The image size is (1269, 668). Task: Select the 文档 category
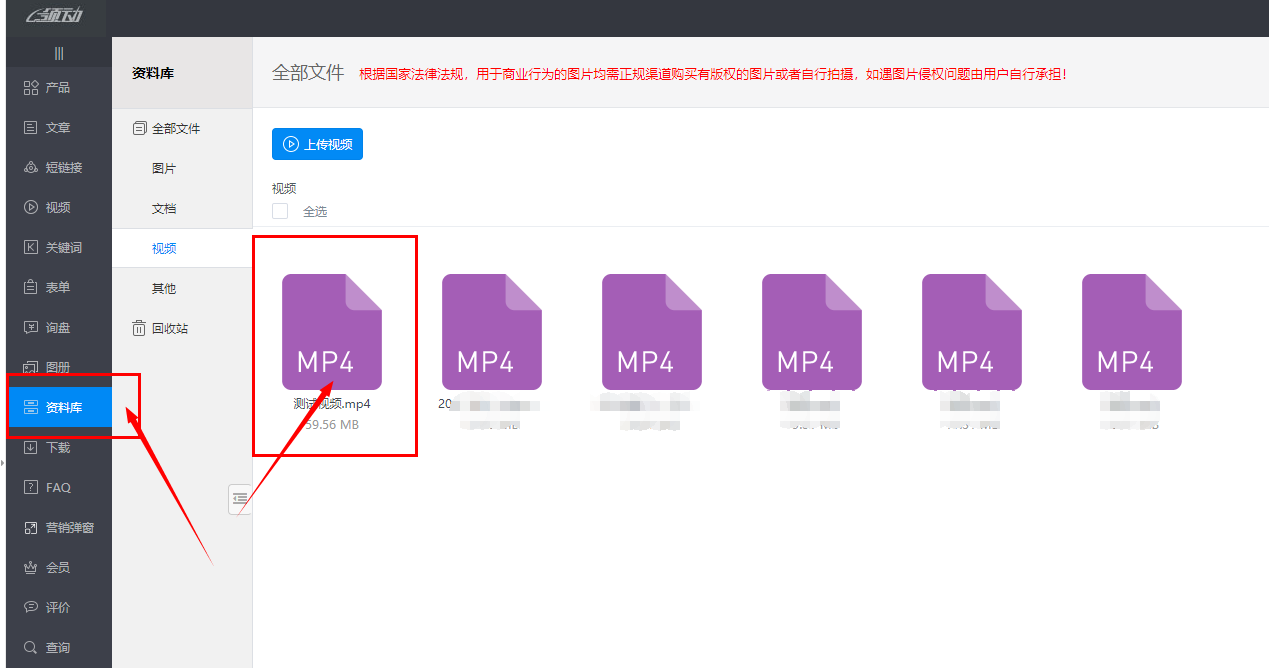pyautogui.click(x=164, y=209)
